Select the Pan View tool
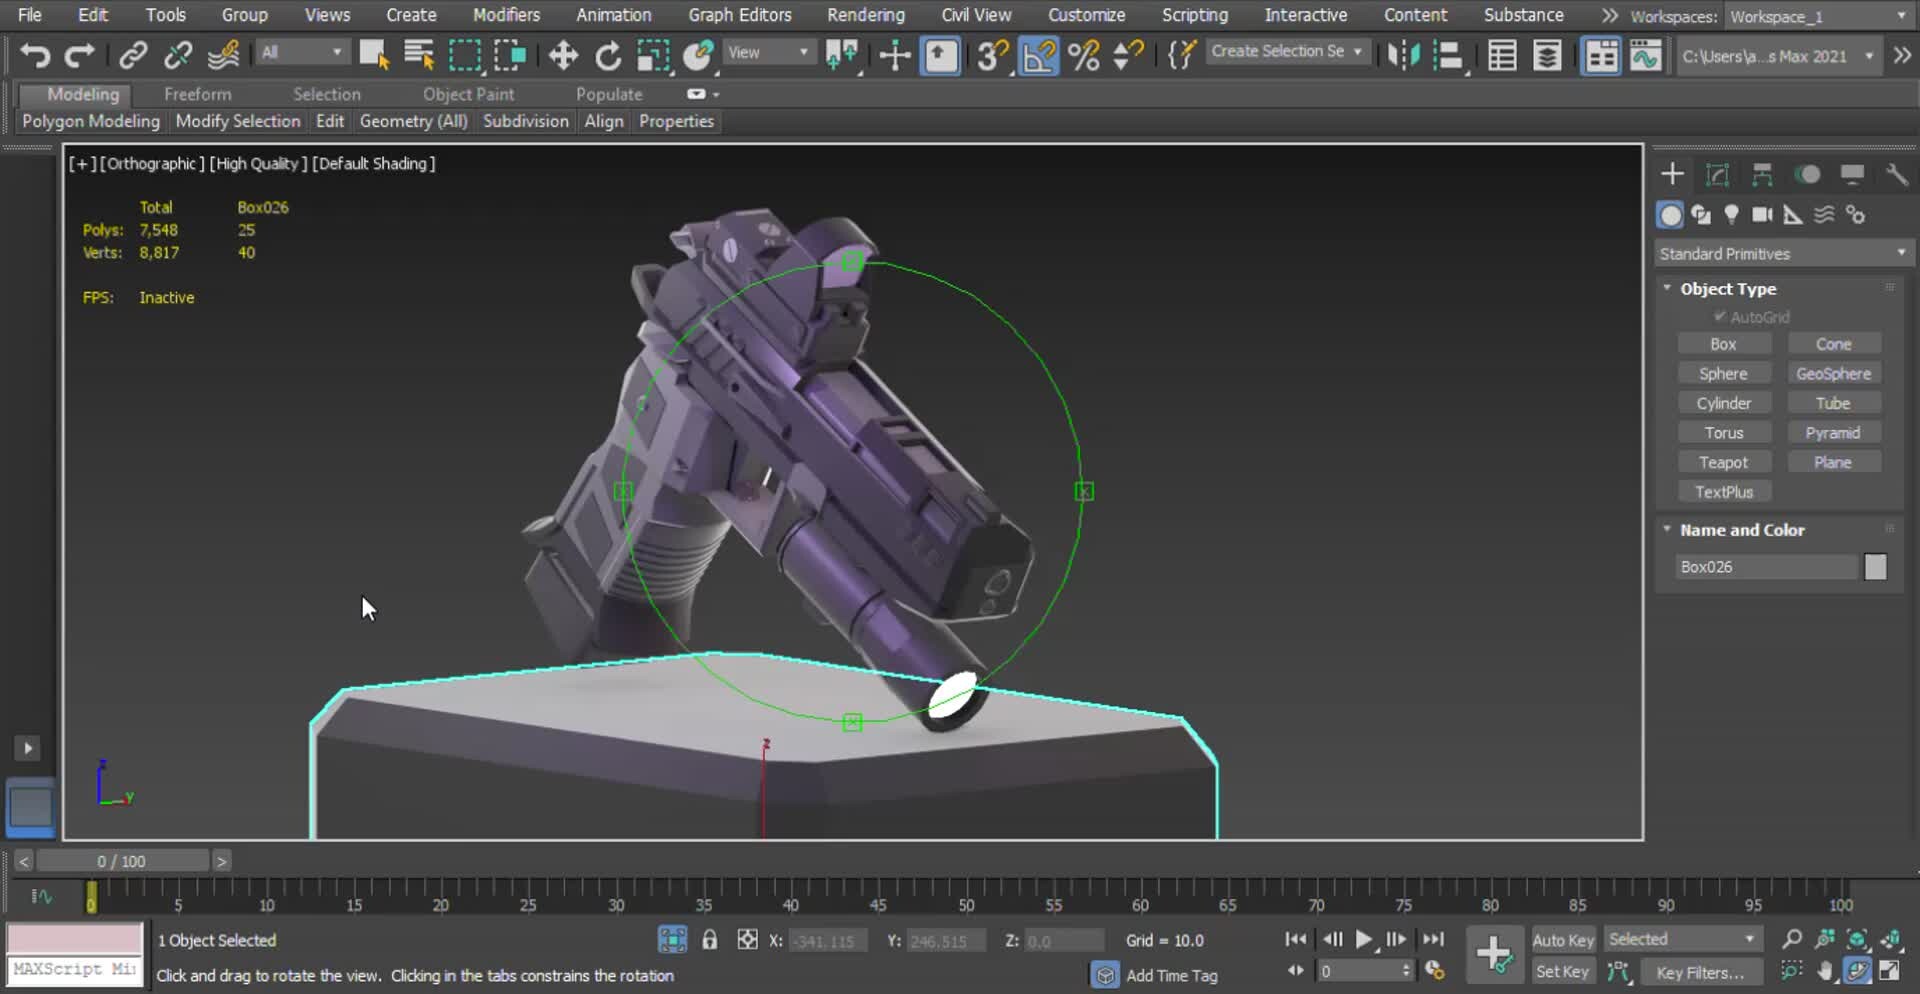 coord(1826,970)
